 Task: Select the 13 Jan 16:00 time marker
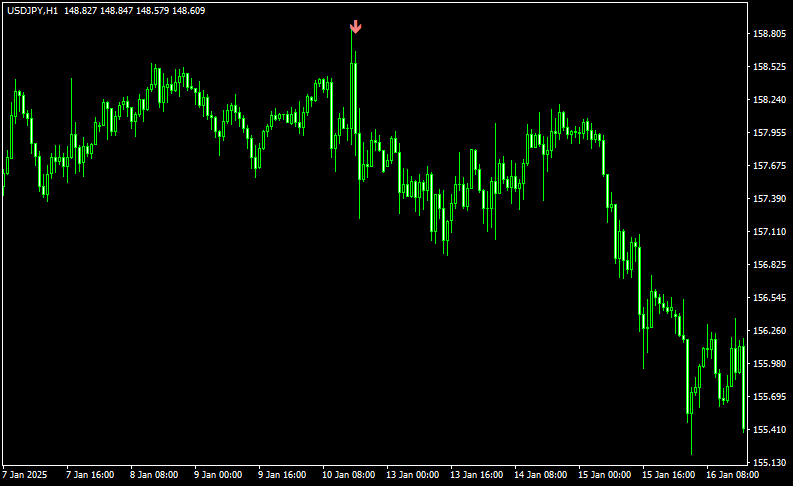pos(473,475)
